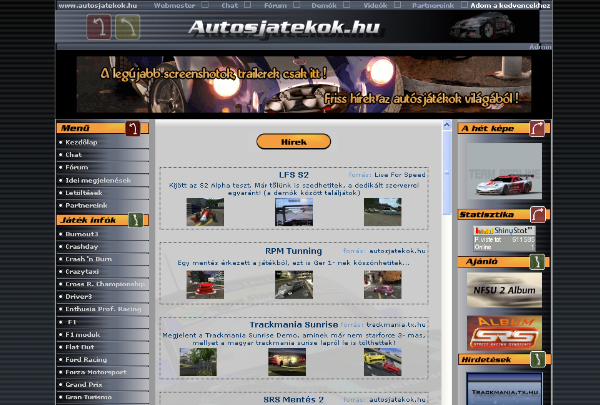Click the Admin link
600x405 pixels.
point(540,47)
